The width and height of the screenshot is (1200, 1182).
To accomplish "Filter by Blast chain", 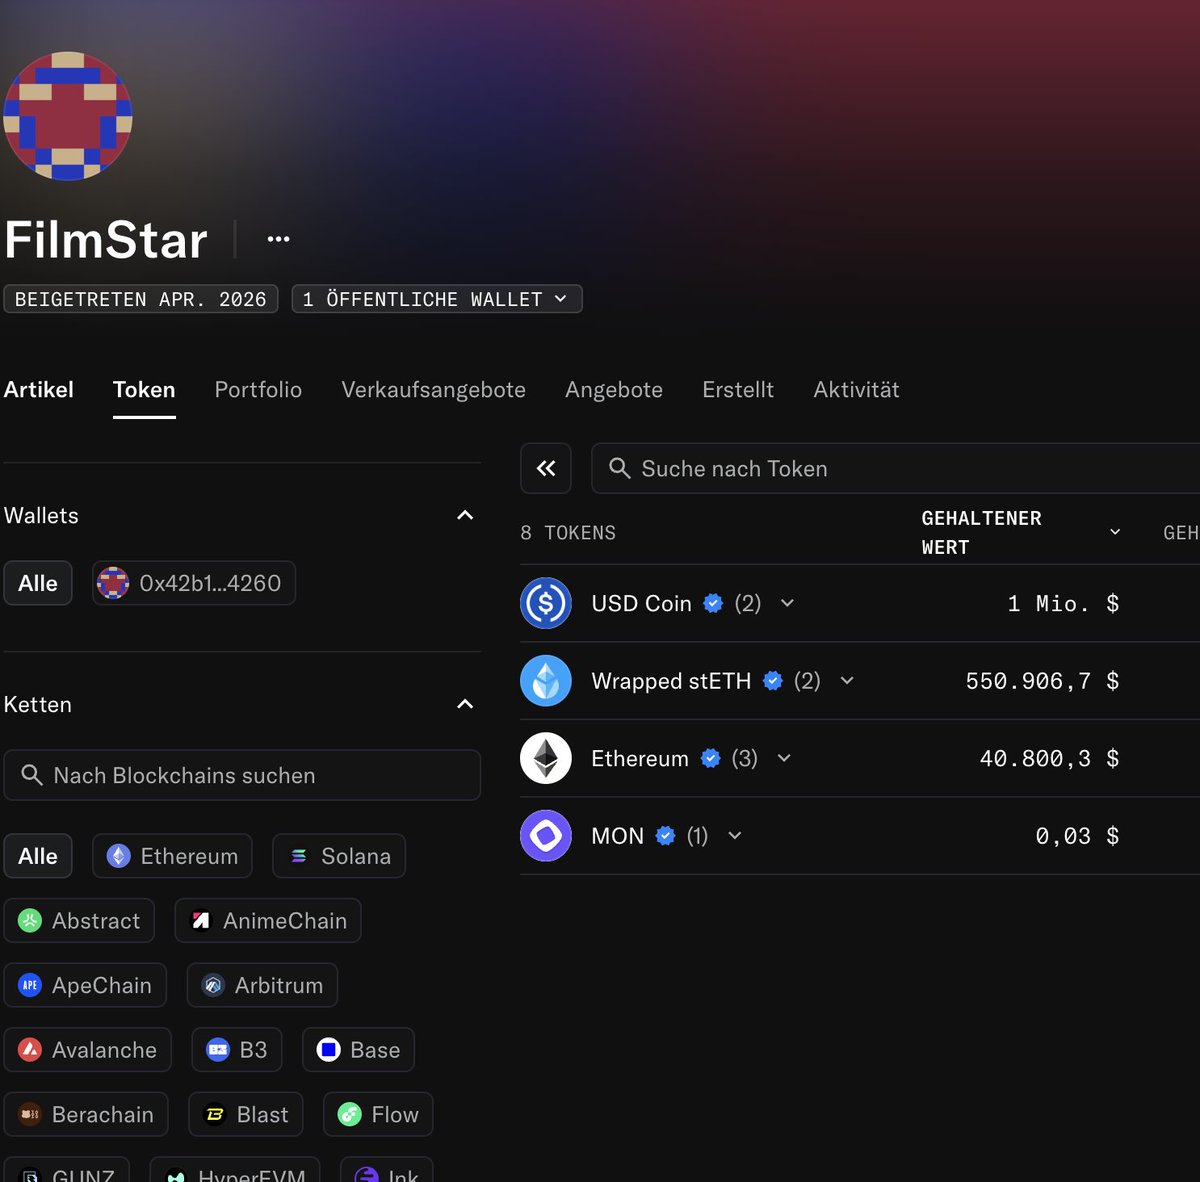I will pos(246,1114).
